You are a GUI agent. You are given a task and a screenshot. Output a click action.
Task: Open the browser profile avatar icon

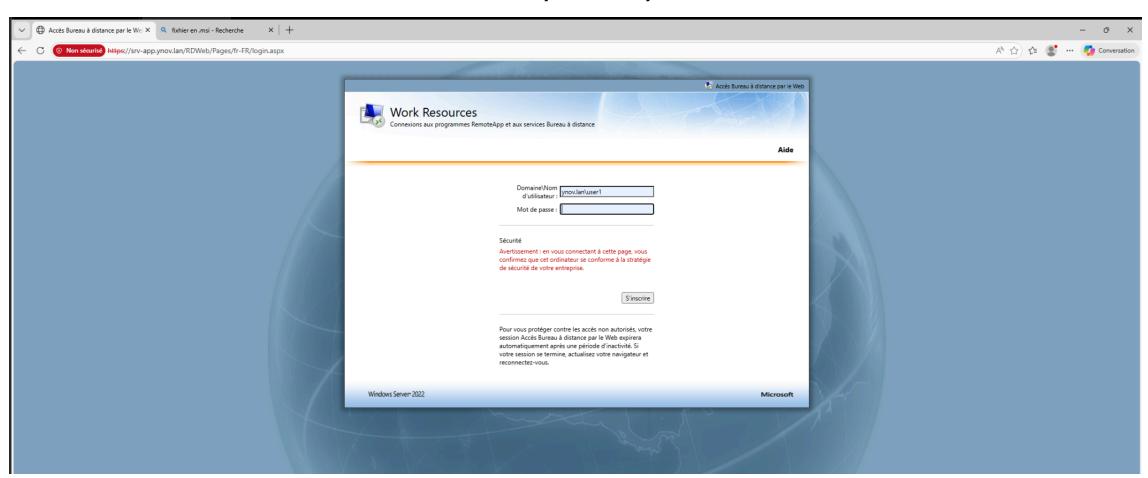click(1052, 51)
